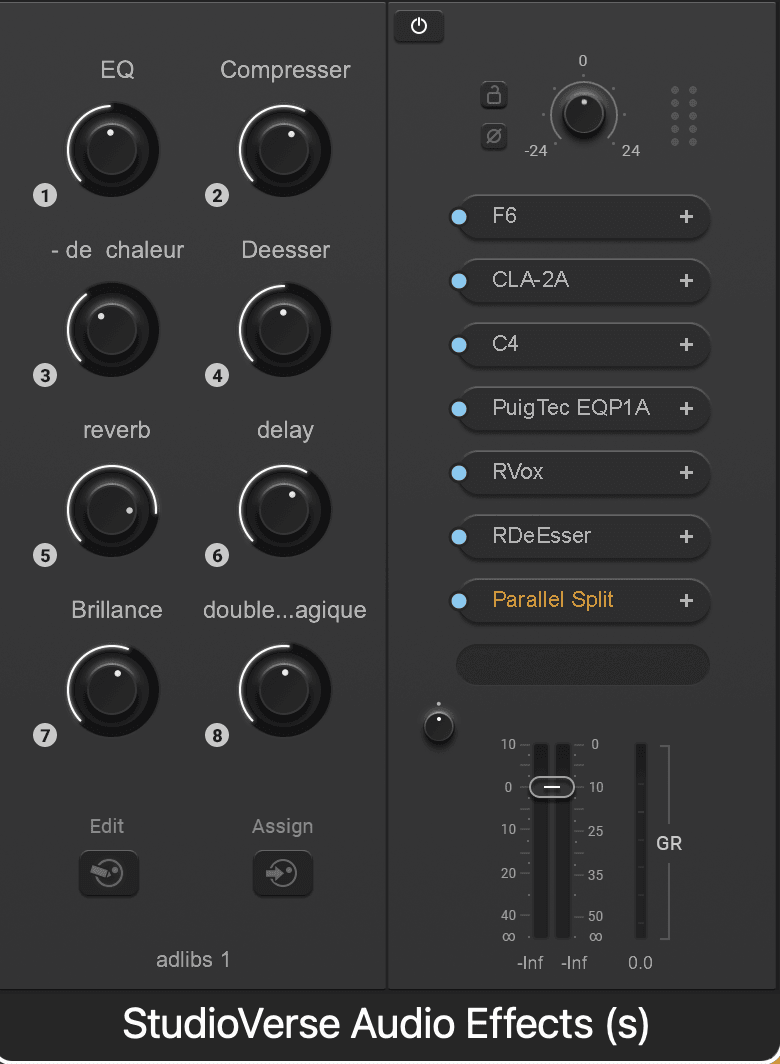Screen dimensions: 780x1064
Task: Select macro number 6 badge
Action: (x=217, y=555)
